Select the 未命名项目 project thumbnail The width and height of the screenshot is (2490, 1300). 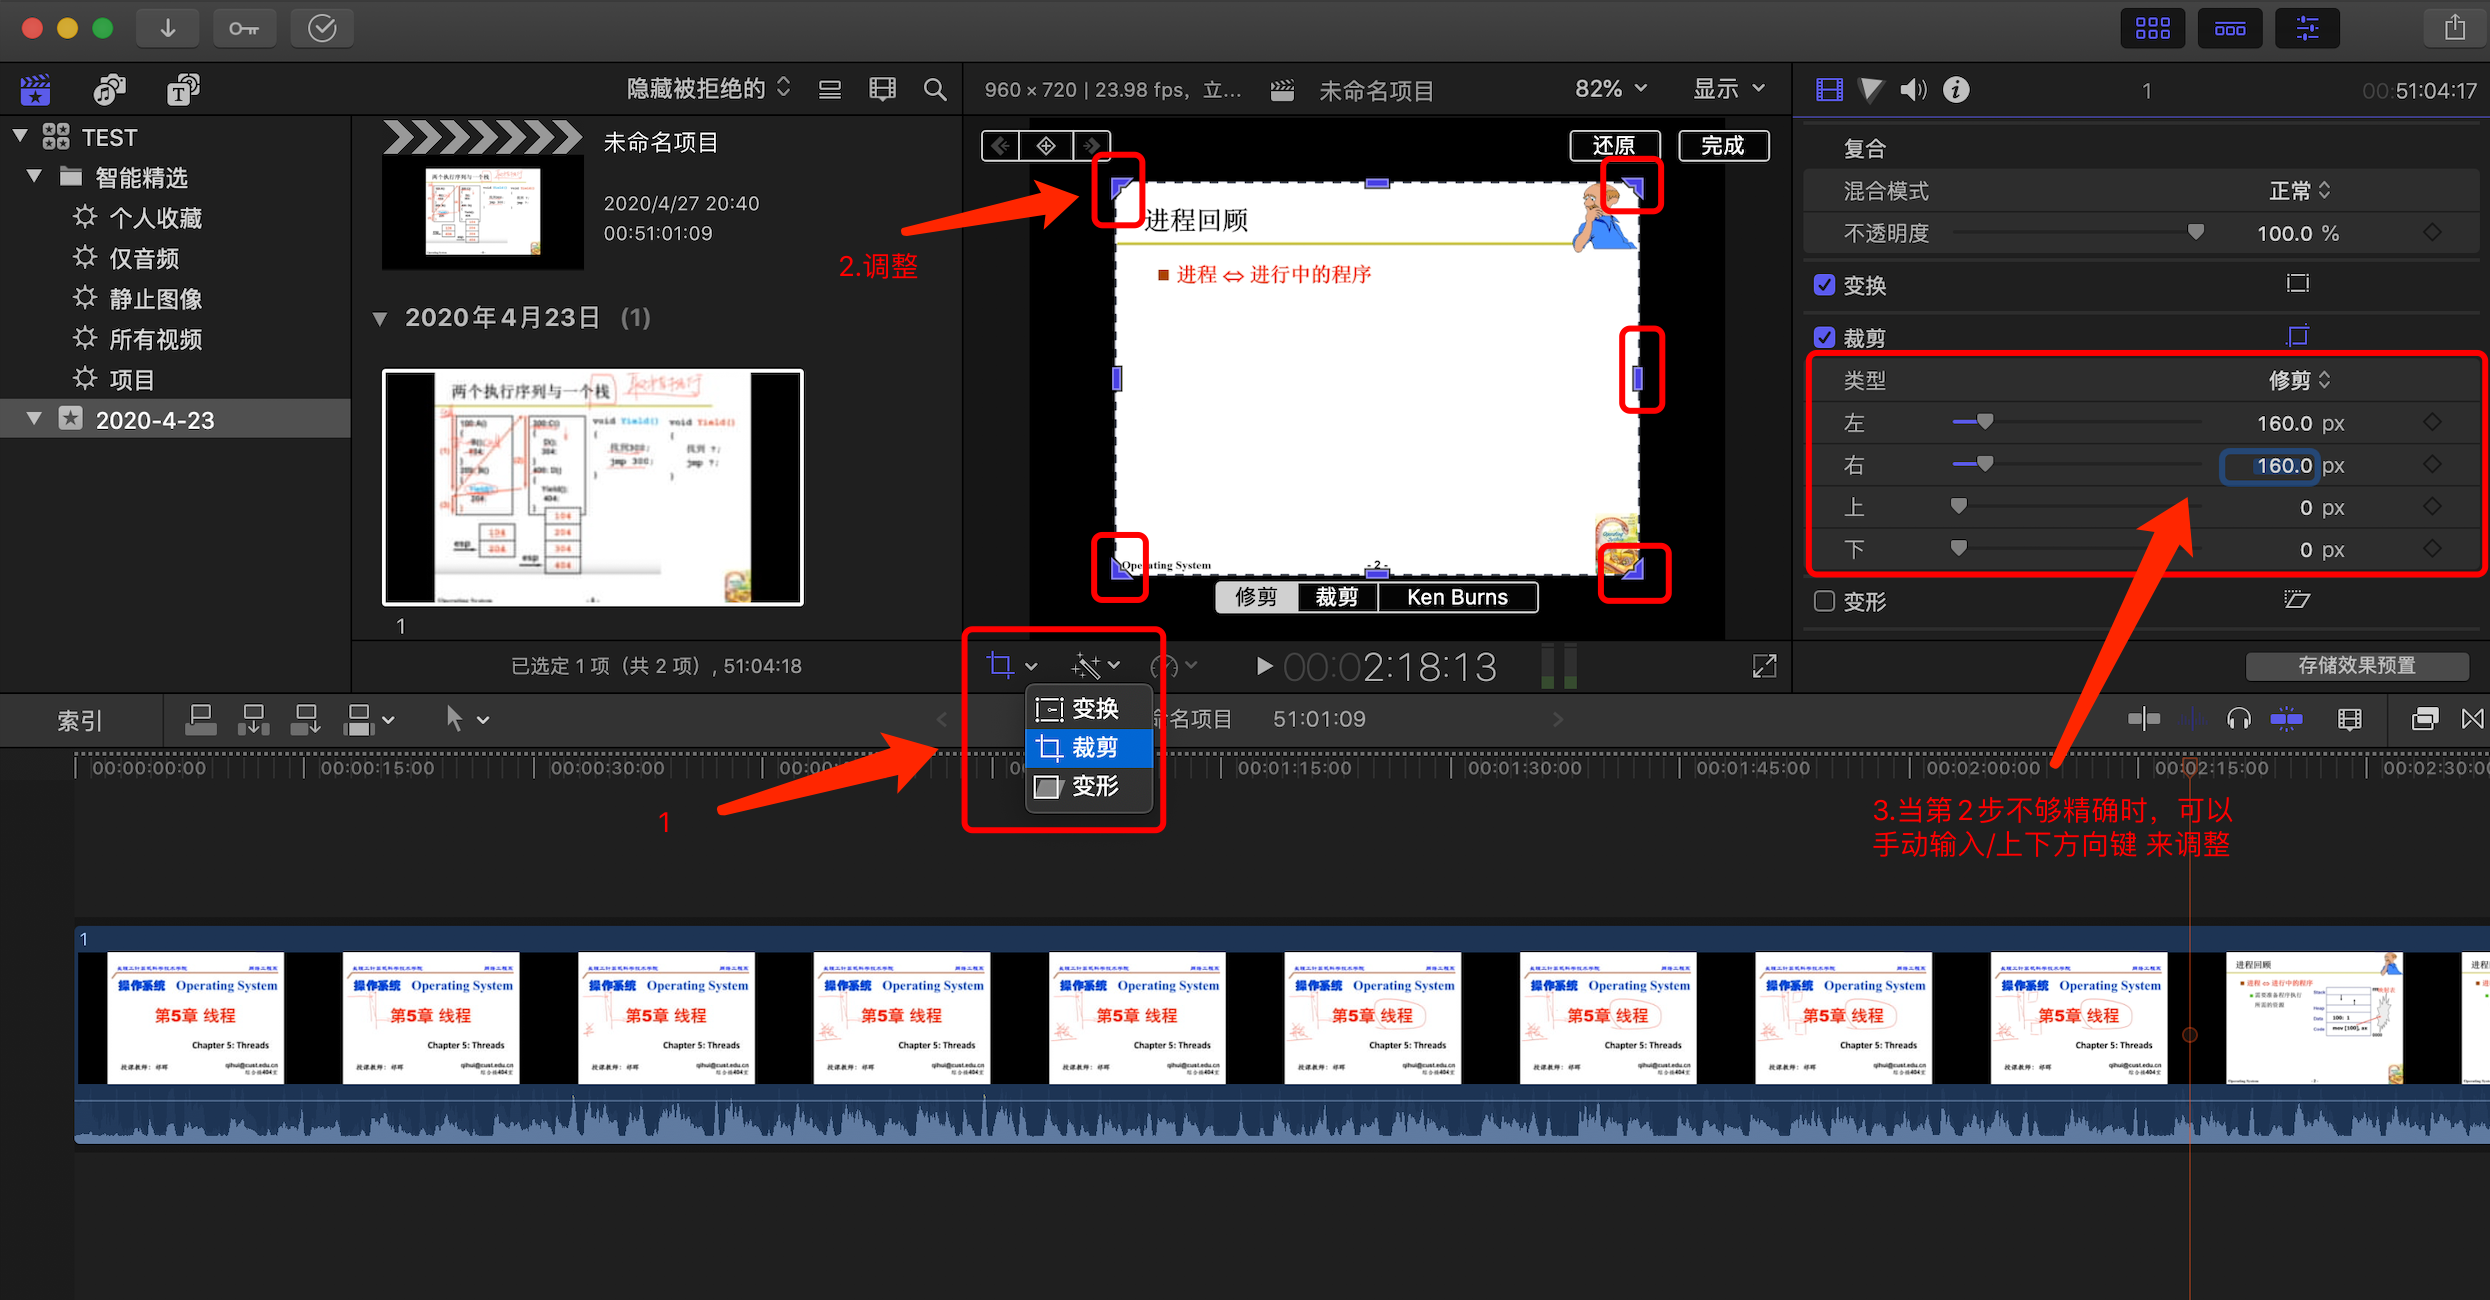483,196
